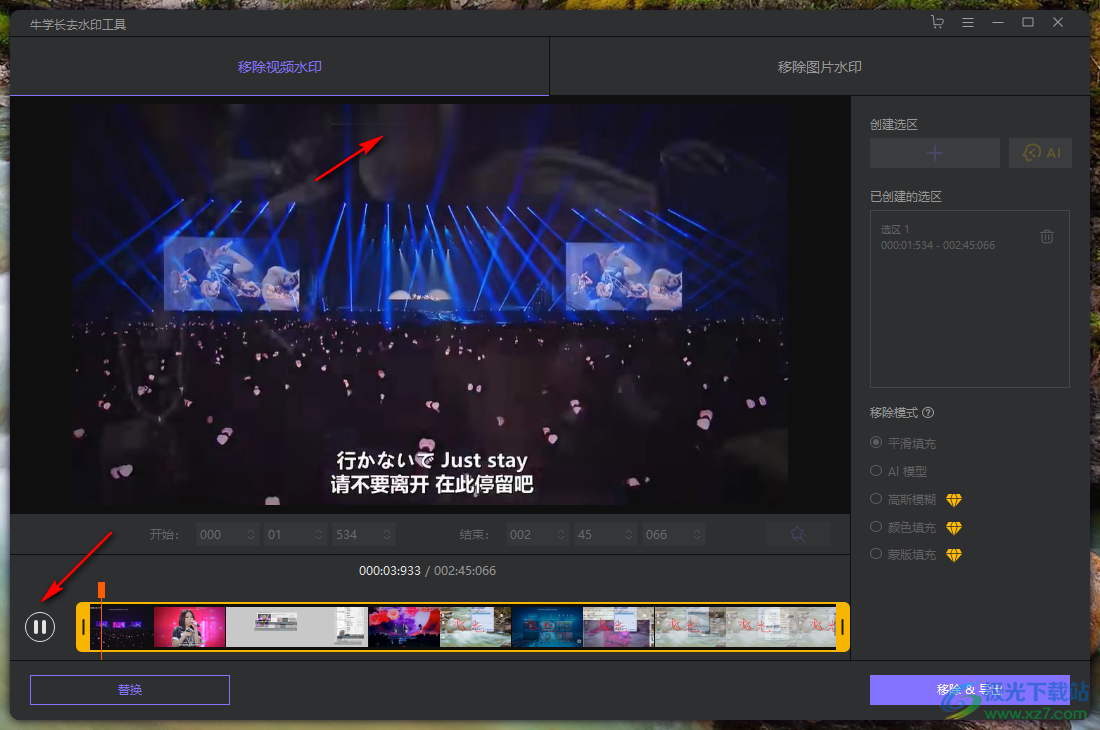Close the watermark tool window

(x=1058, y=22)
